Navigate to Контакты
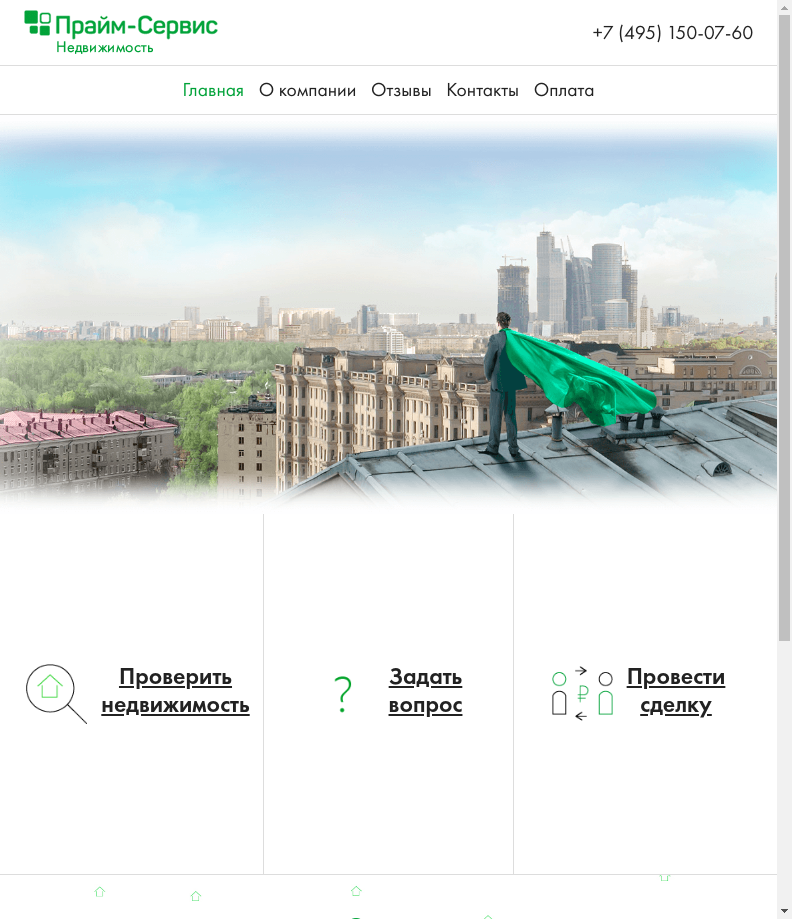The height and width of the screenshot is (919, 792). 482,91
